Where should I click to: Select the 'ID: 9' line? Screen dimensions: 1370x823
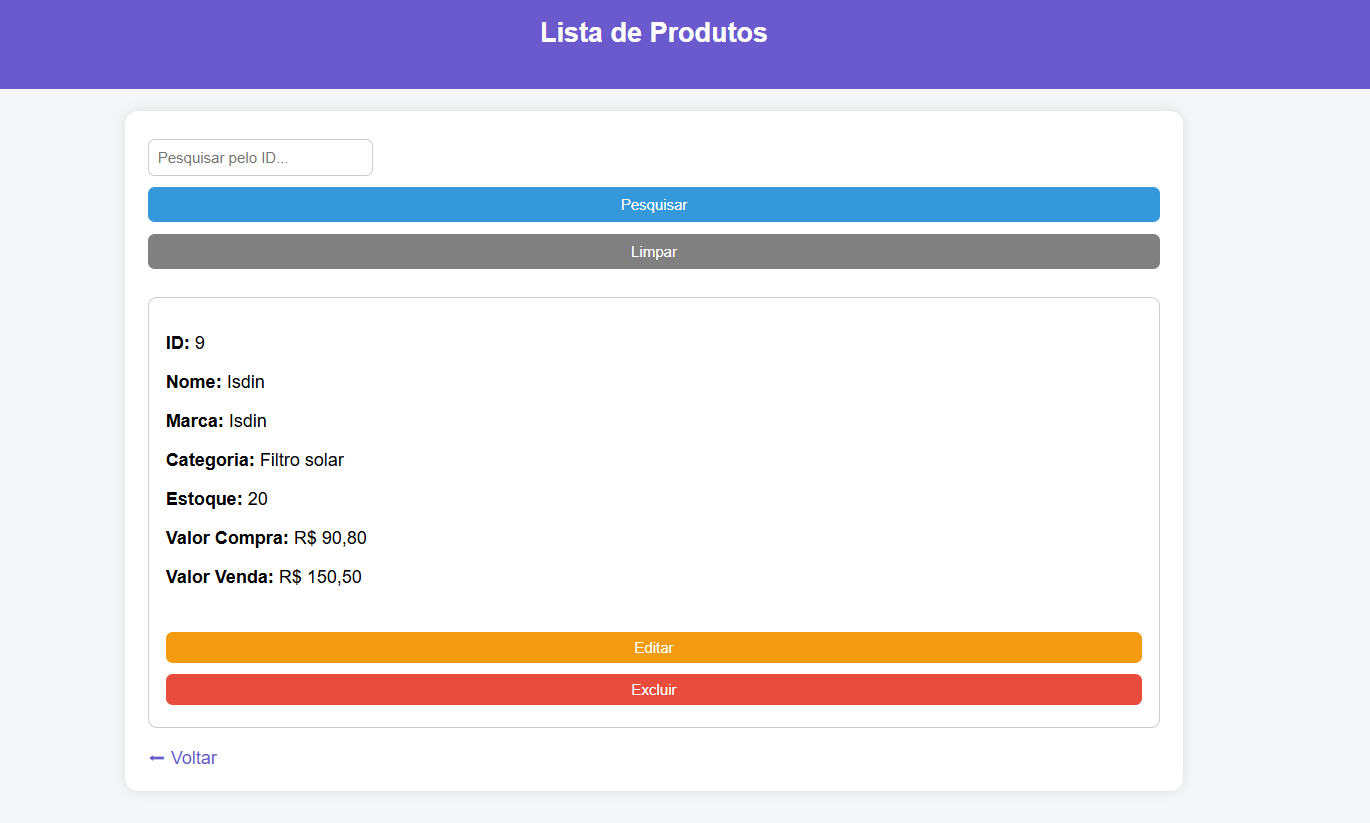186,343
